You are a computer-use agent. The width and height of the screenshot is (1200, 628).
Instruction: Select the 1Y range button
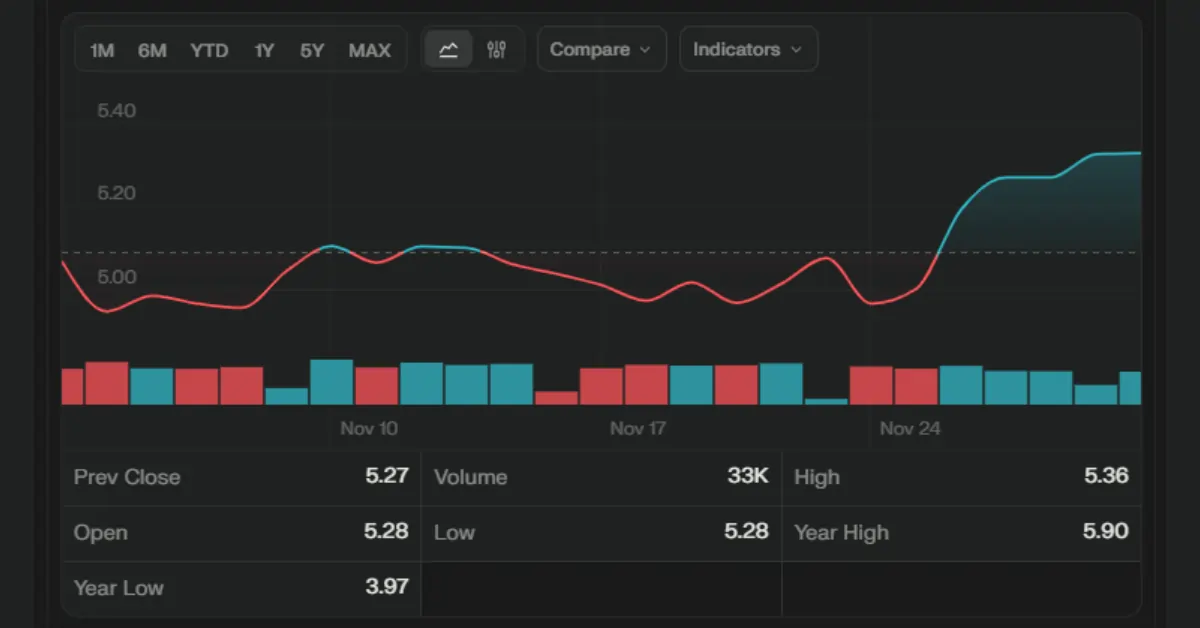coord(263,50)
